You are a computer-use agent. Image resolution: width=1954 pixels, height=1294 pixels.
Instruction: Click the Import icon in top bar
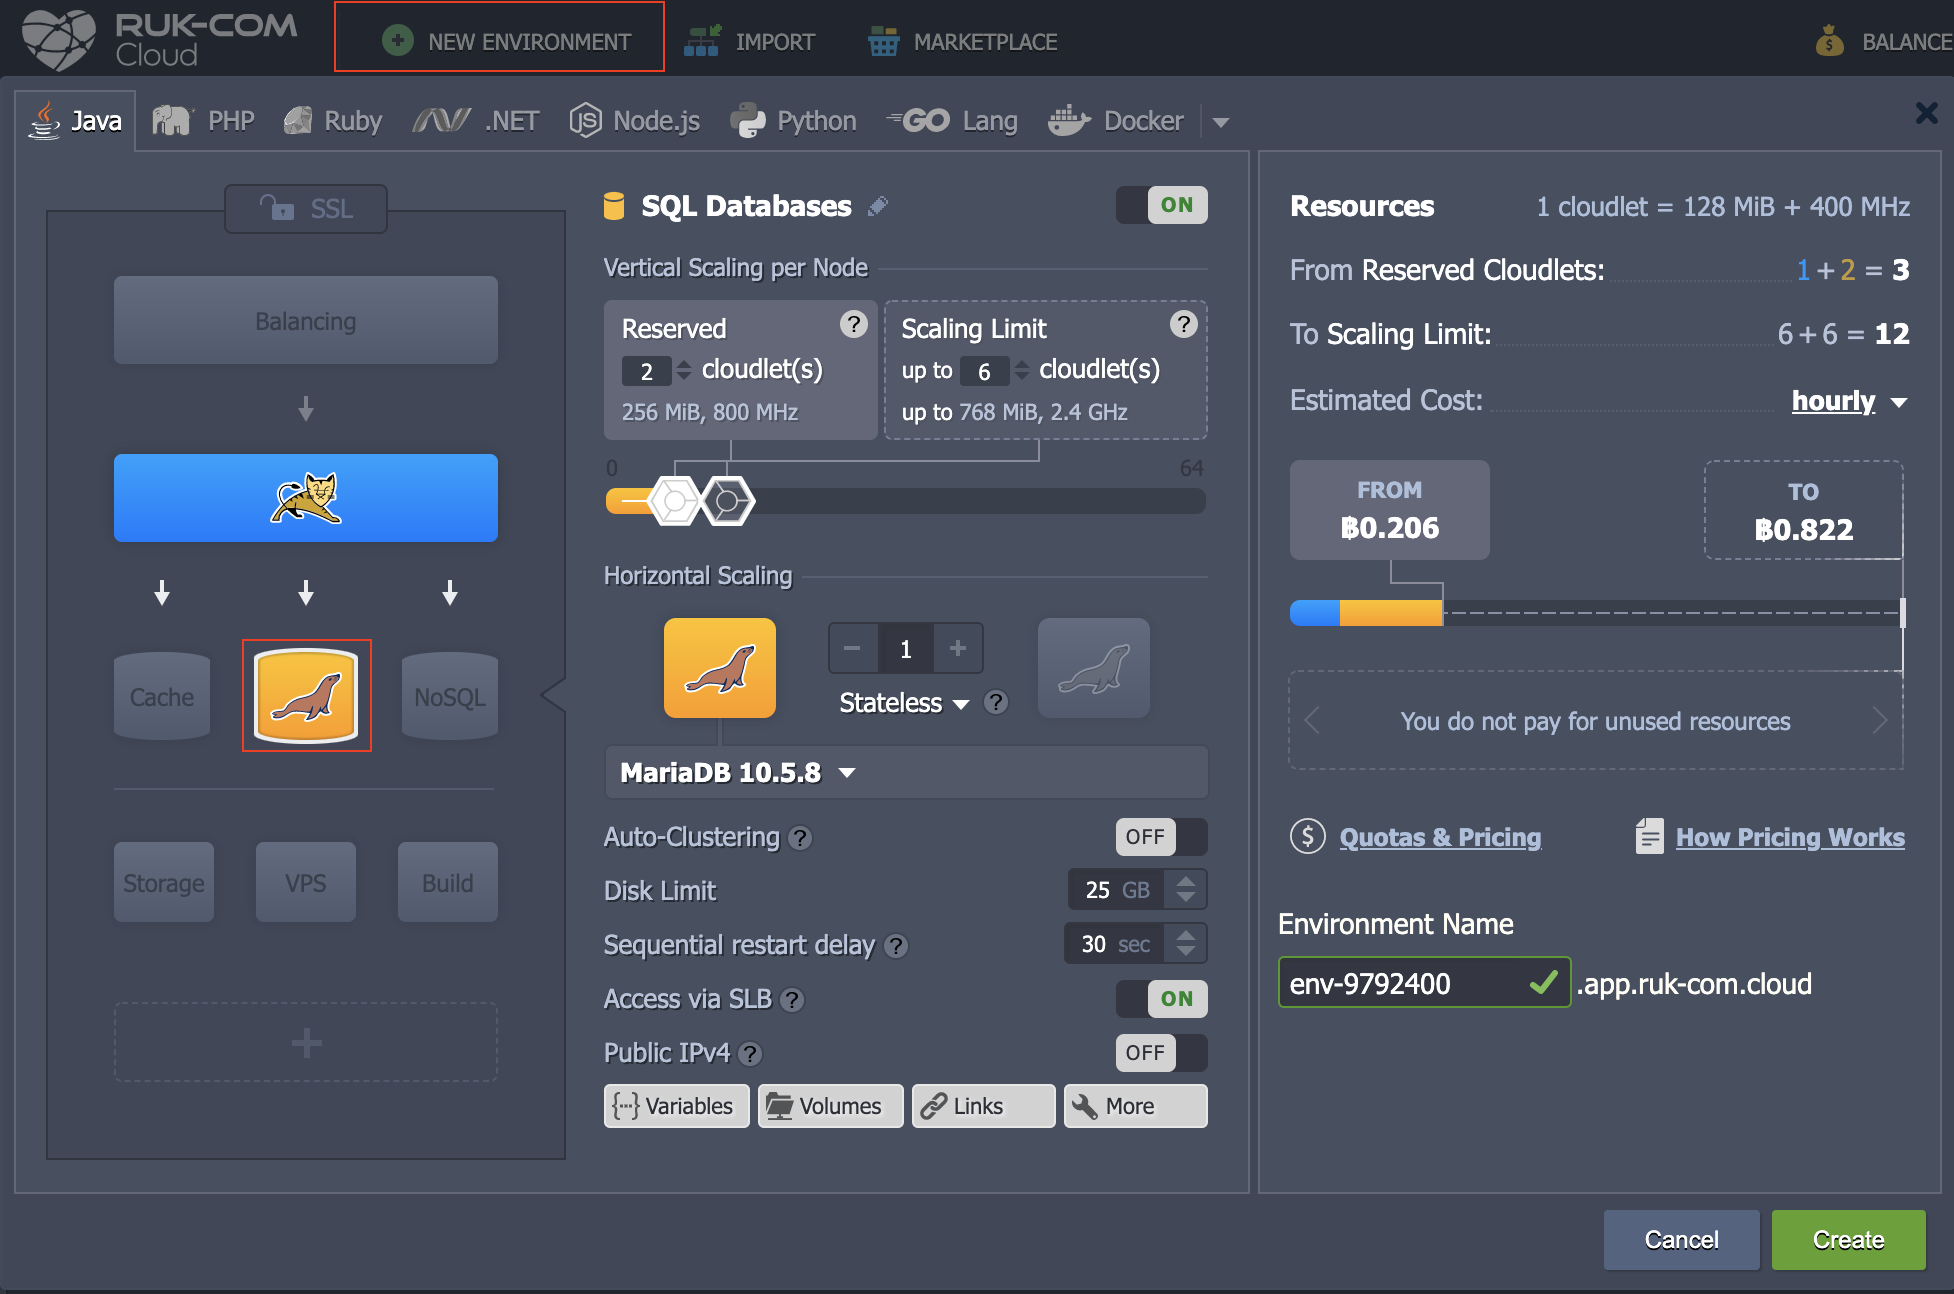[x=701, y=41]
